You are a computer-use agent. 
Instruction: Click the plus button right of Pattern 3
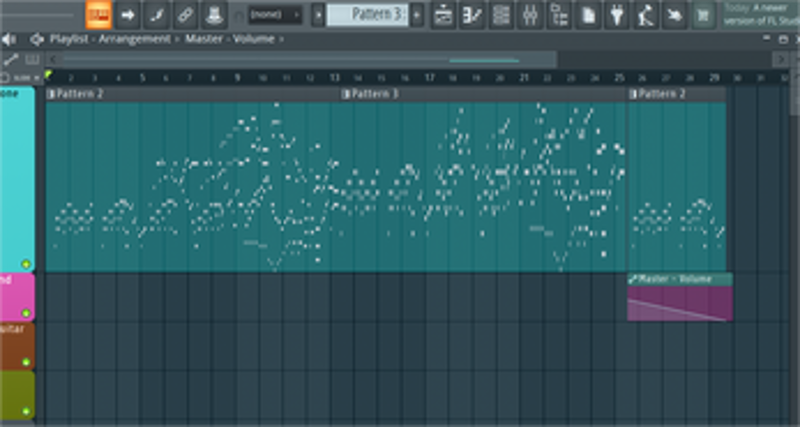tap(417, 15)
